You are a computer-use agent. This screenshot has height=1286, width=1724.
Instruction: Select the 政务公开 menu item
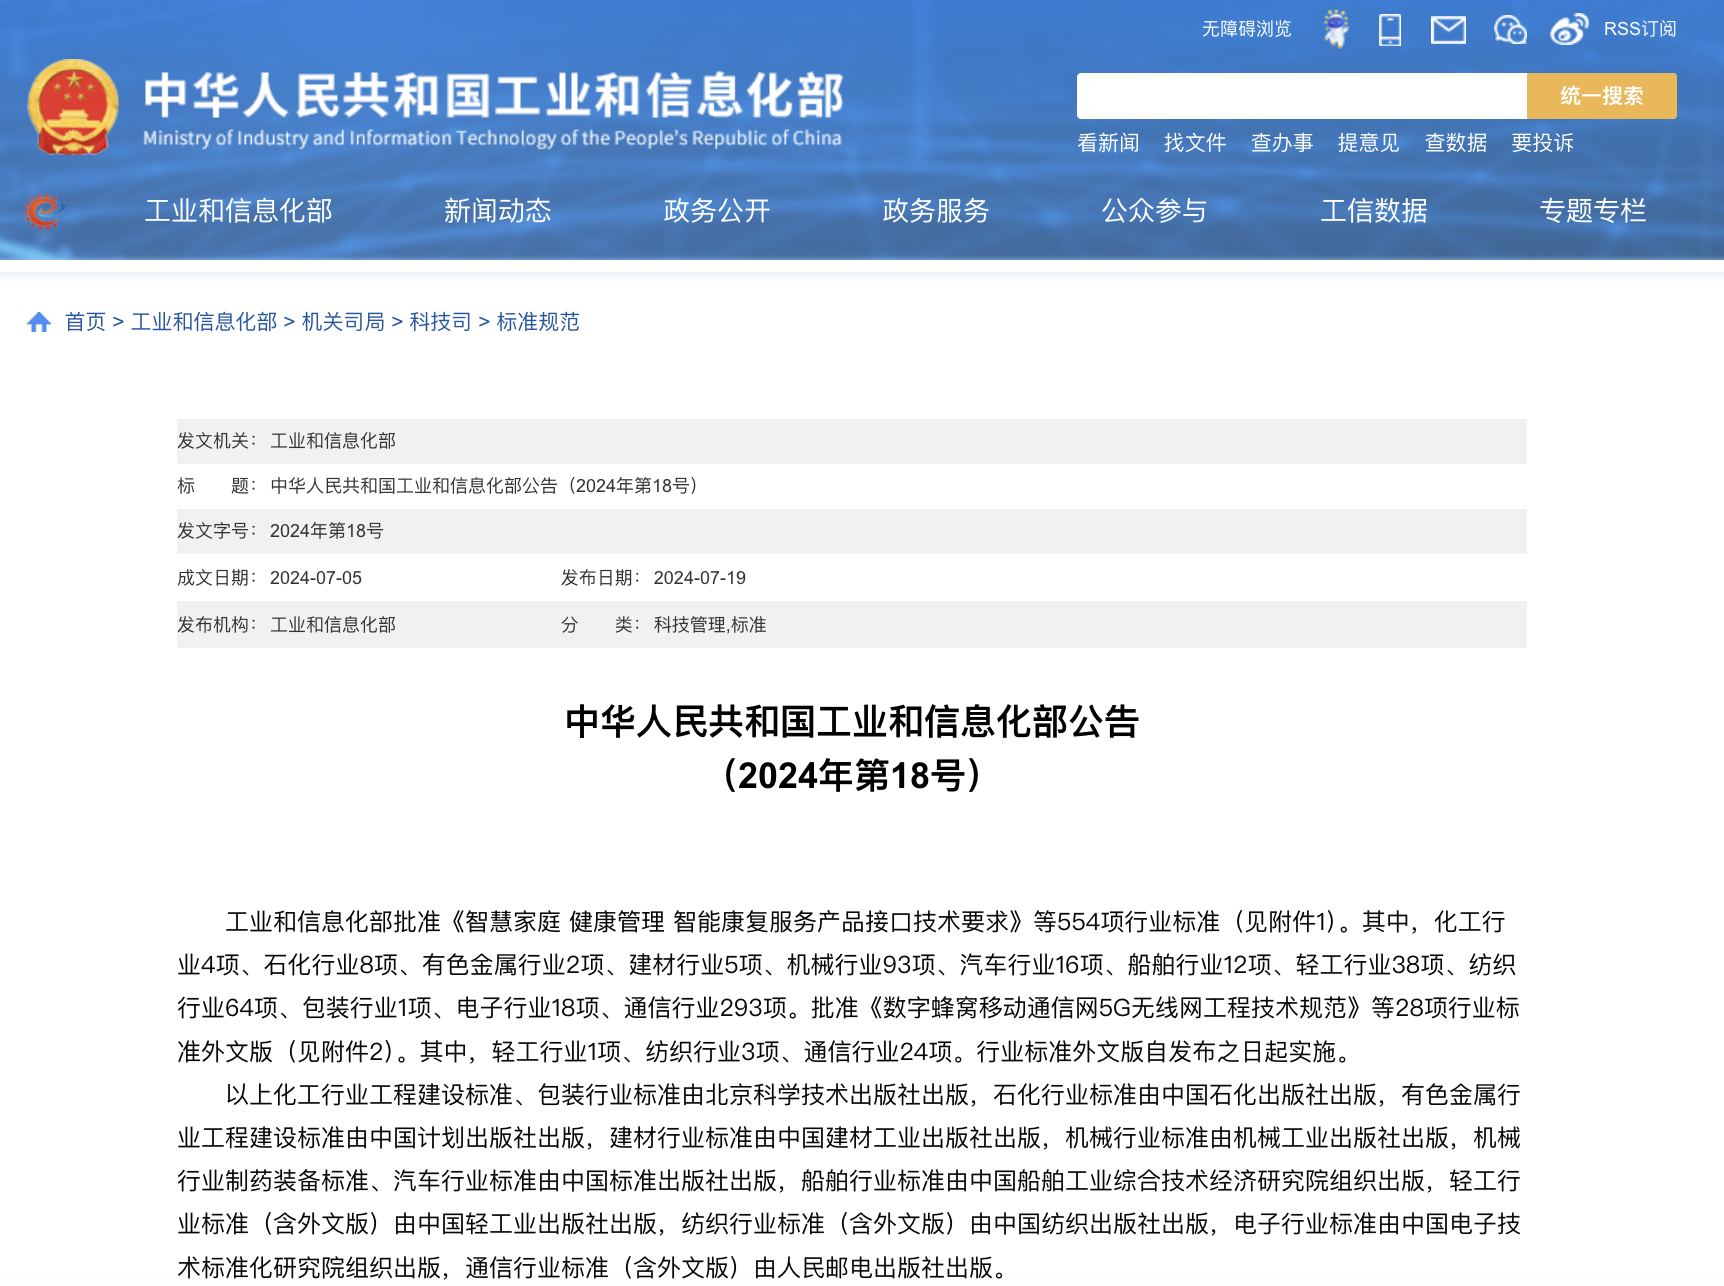tap(716, 211)
